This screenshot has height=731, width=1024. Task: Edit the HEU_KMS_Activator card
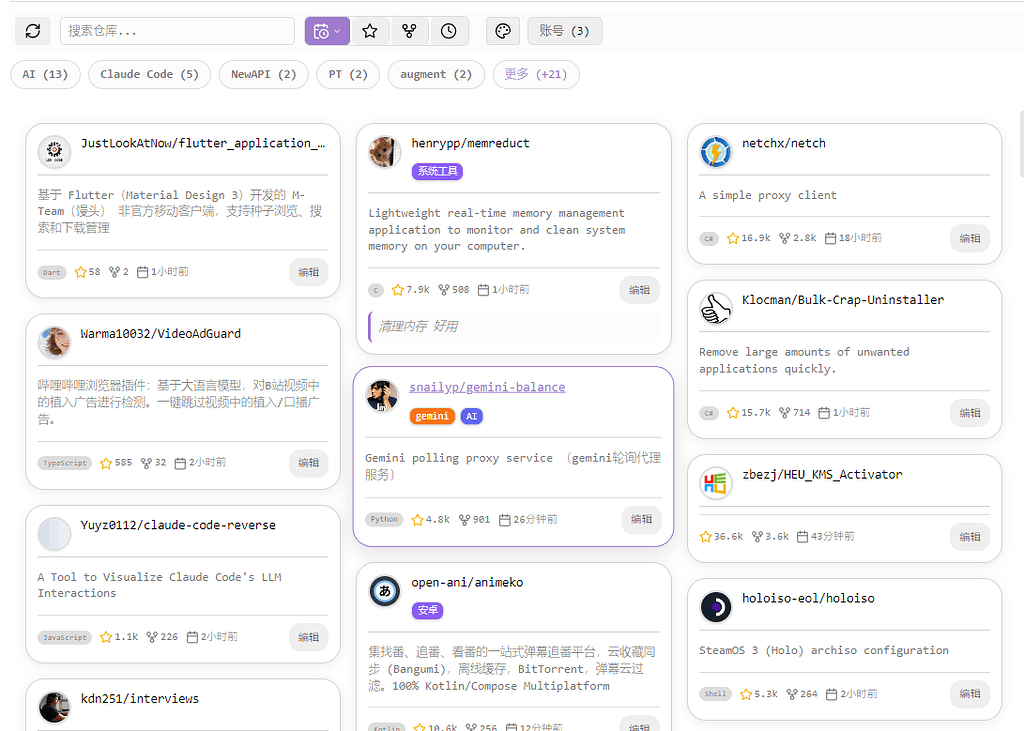click(x=970, y=537)
